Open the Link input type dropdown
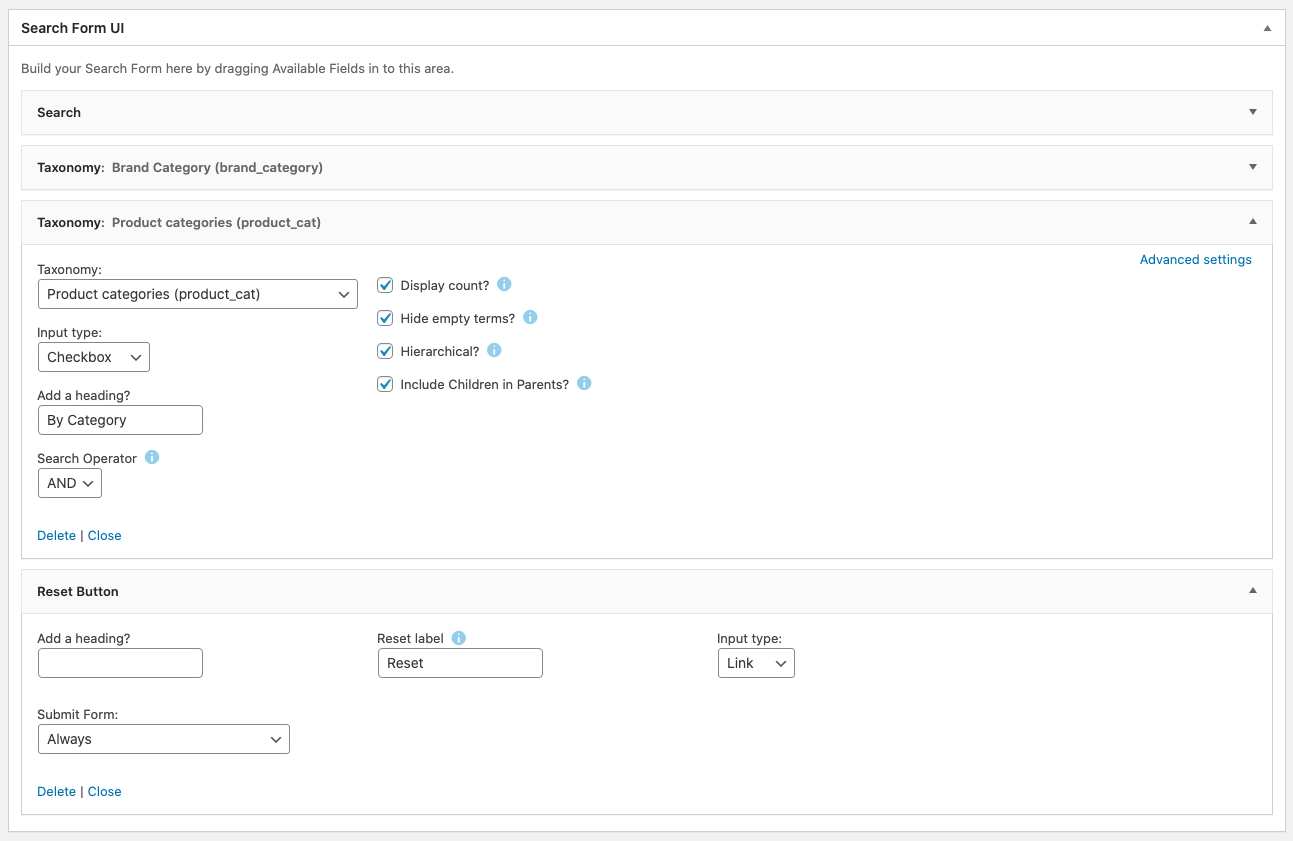This screenshot has width=1293, height=841. (756, 663)
